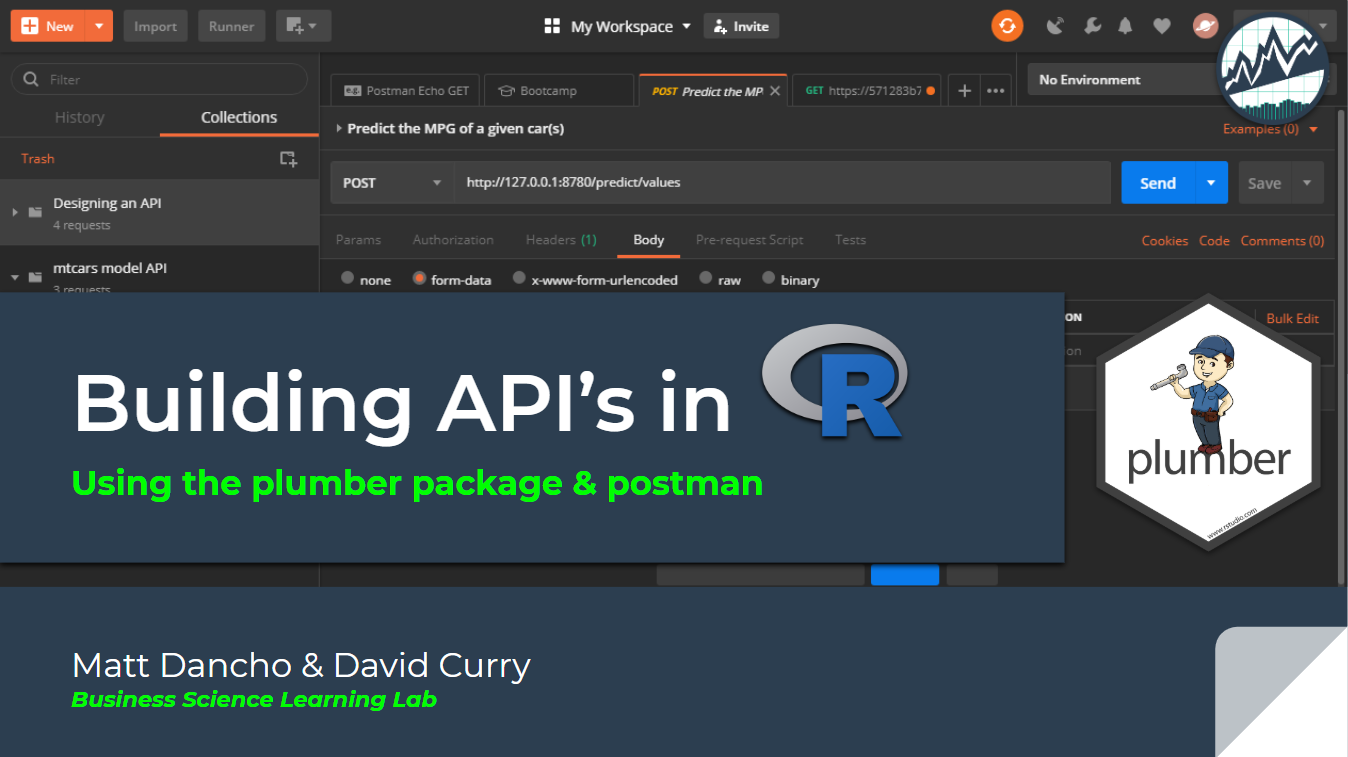The width and height of the screenshot is (1348, 757).
Task: Click the blue Send button
Action: 1158,183
